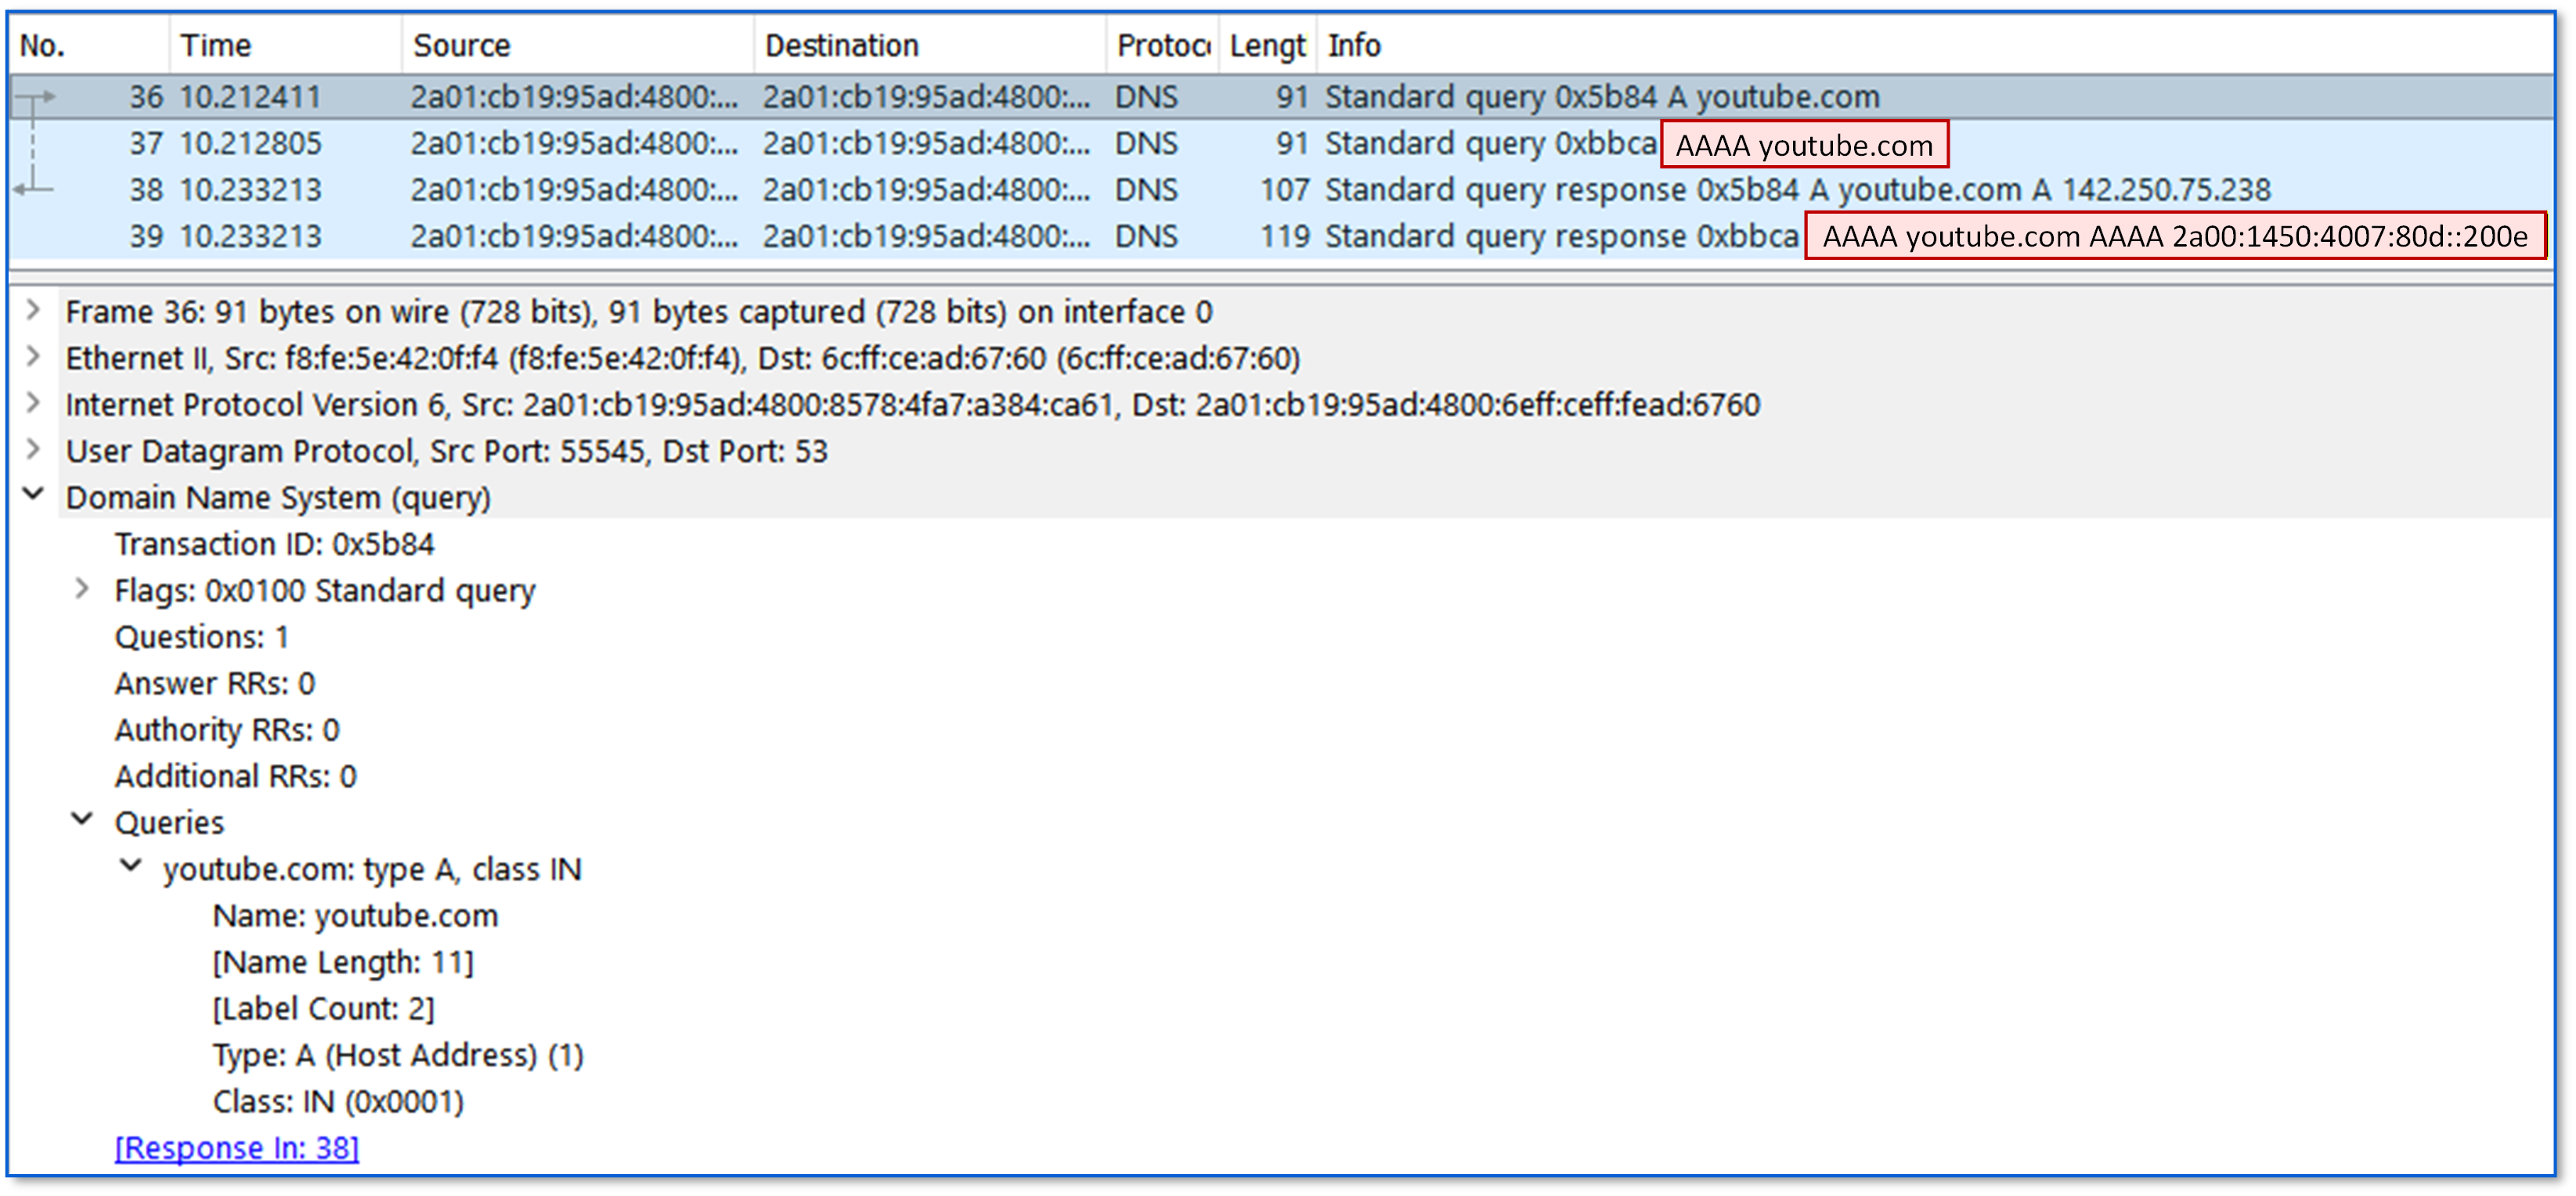2576x1196 pixels.
Task: Select the Type: A (Host Address) field
Action: (398, 1055)
